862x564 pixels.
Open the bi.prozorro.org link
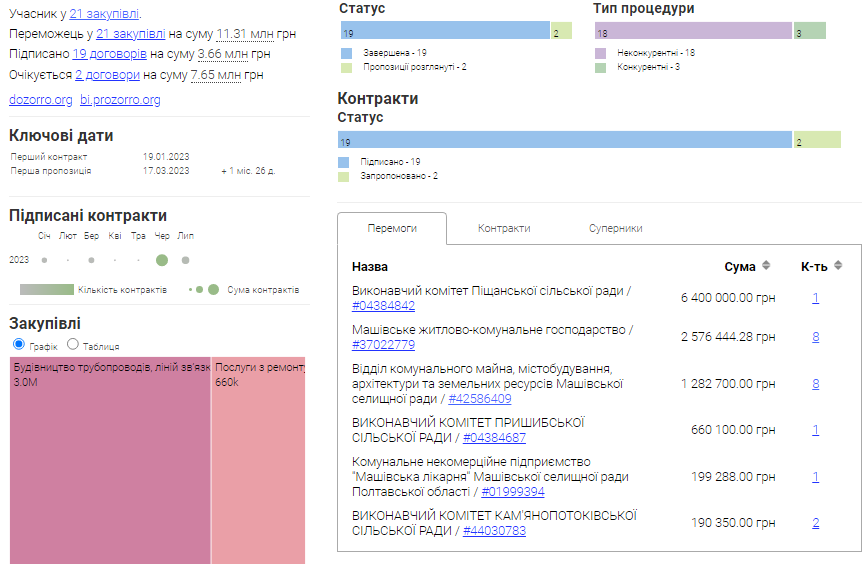coord(120,100)
